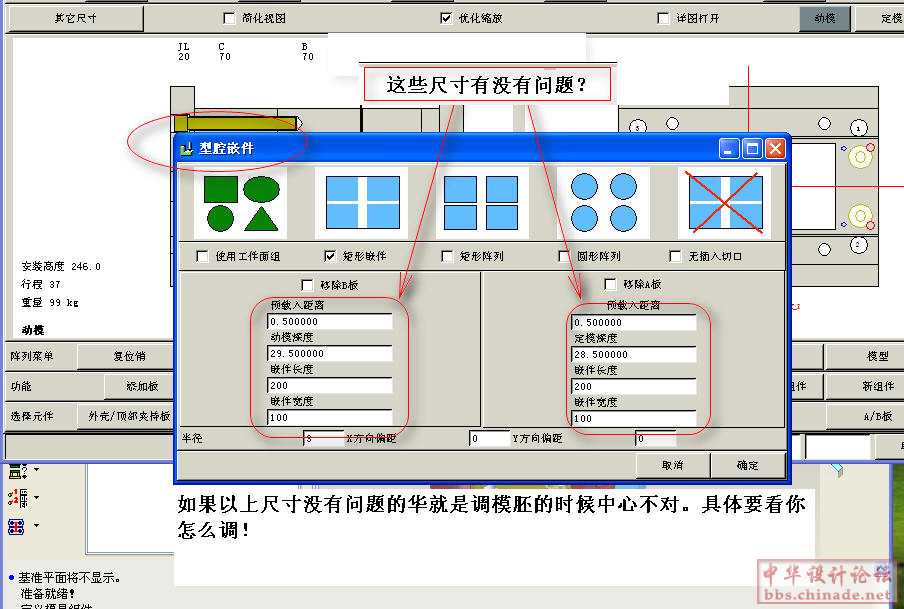904x609 pixels.
Task: Click the 准备就绪! status message
Action: coord(47,593)
